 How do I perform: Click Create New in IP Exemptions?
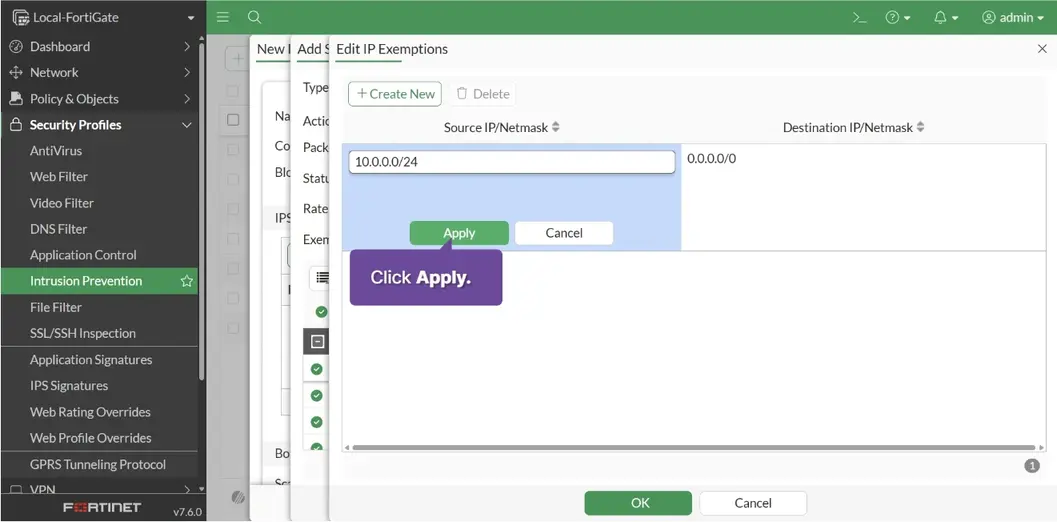pos(395,94)
